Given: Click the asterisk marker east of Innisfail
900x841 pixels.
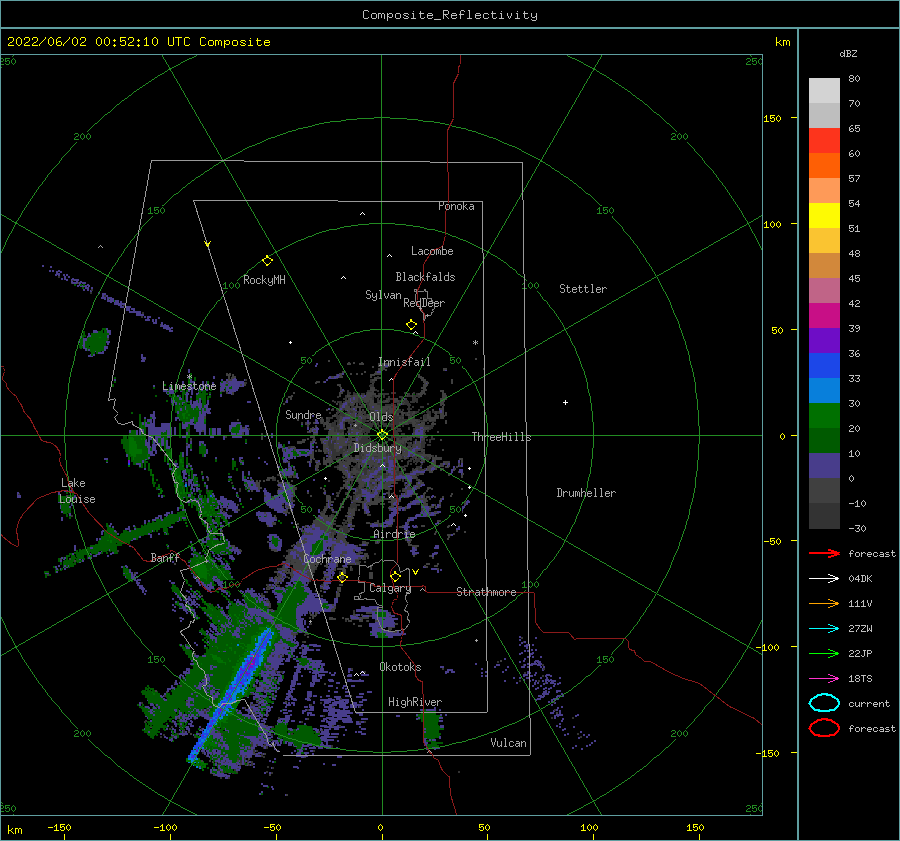Looking at the screenshot, I should [475, 343].
